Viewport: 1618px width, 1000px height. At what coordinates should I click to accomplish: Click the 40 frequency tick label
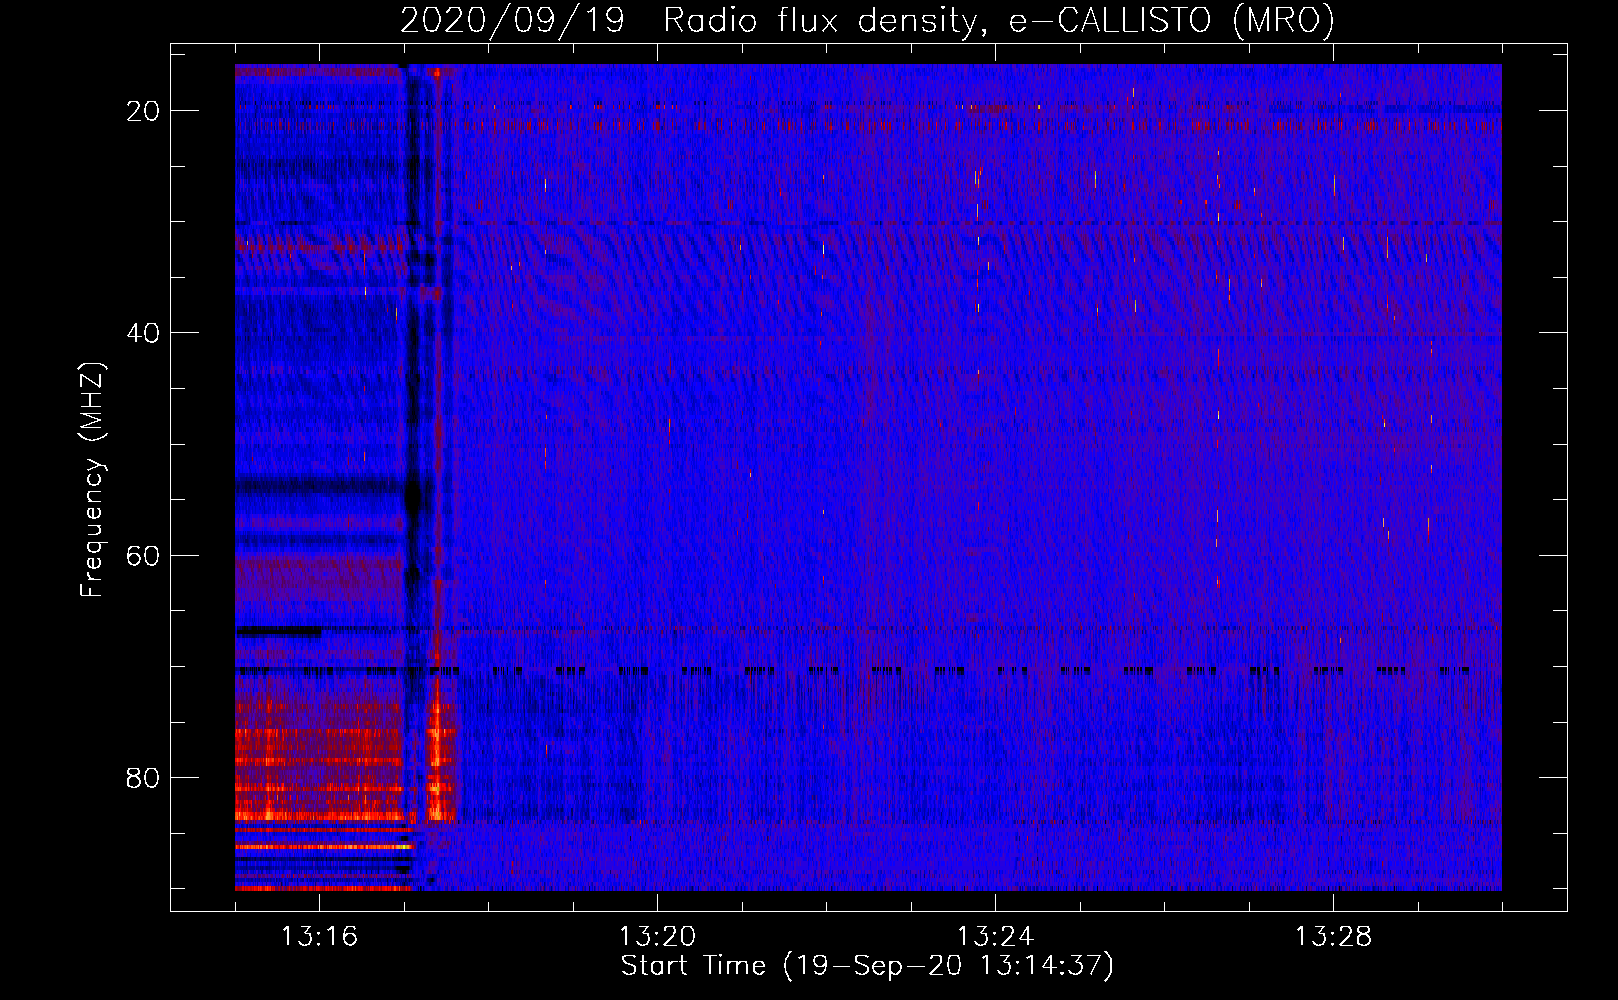tap(143, 333)
